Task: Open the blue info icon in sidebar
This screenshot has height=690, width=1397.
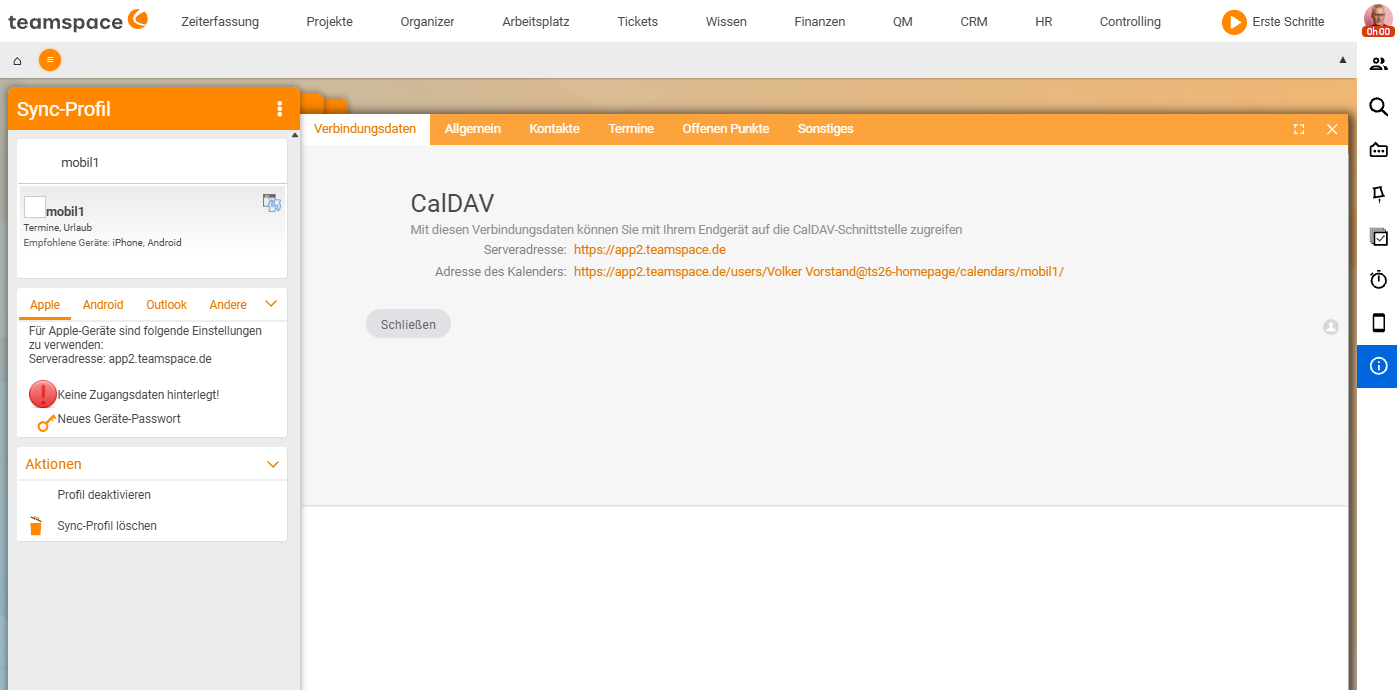Action: coord(1378,366)
